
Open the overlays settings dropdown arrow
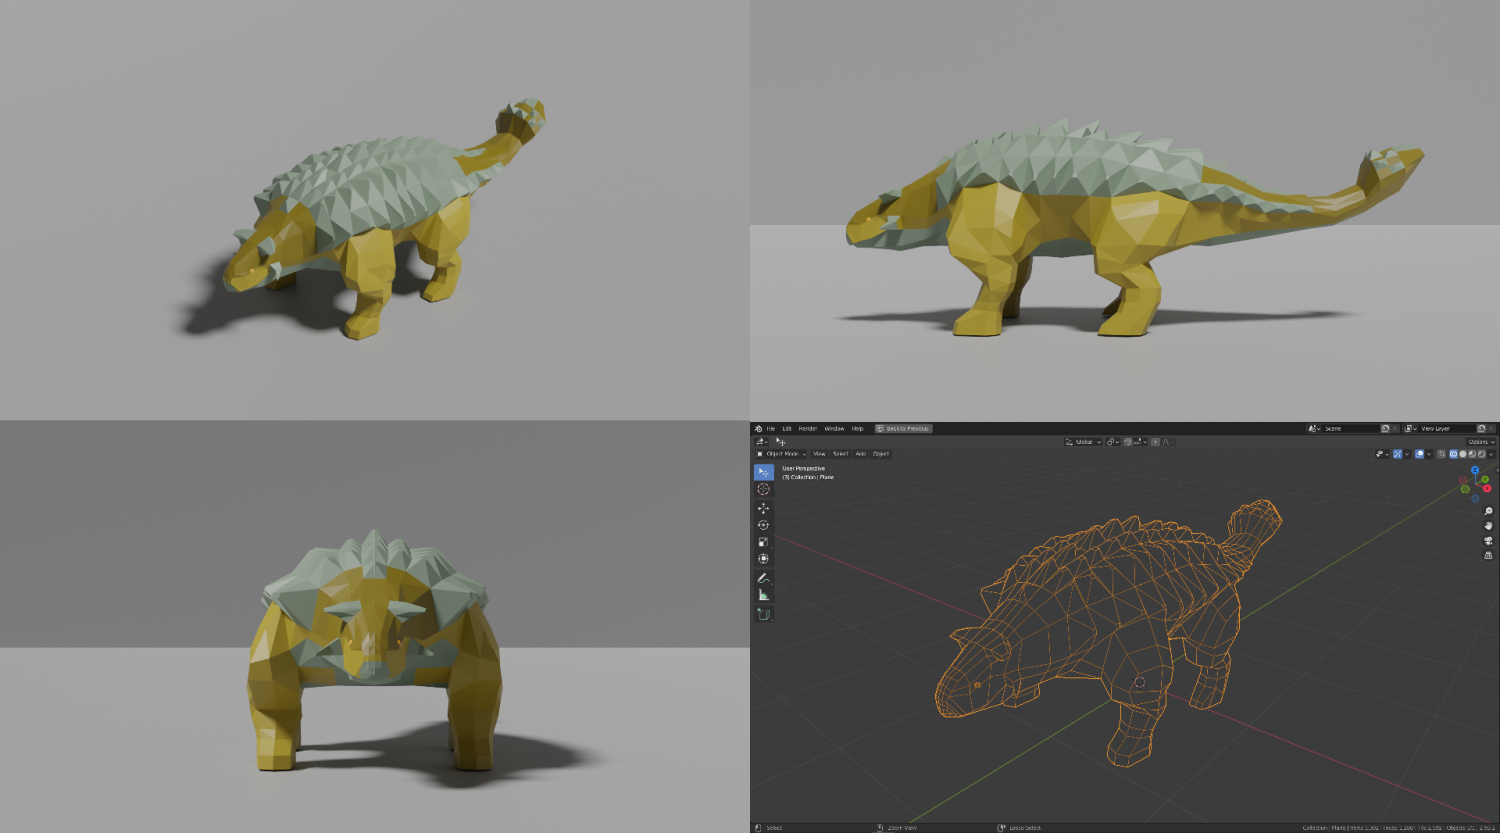(x=1429, y=454)
